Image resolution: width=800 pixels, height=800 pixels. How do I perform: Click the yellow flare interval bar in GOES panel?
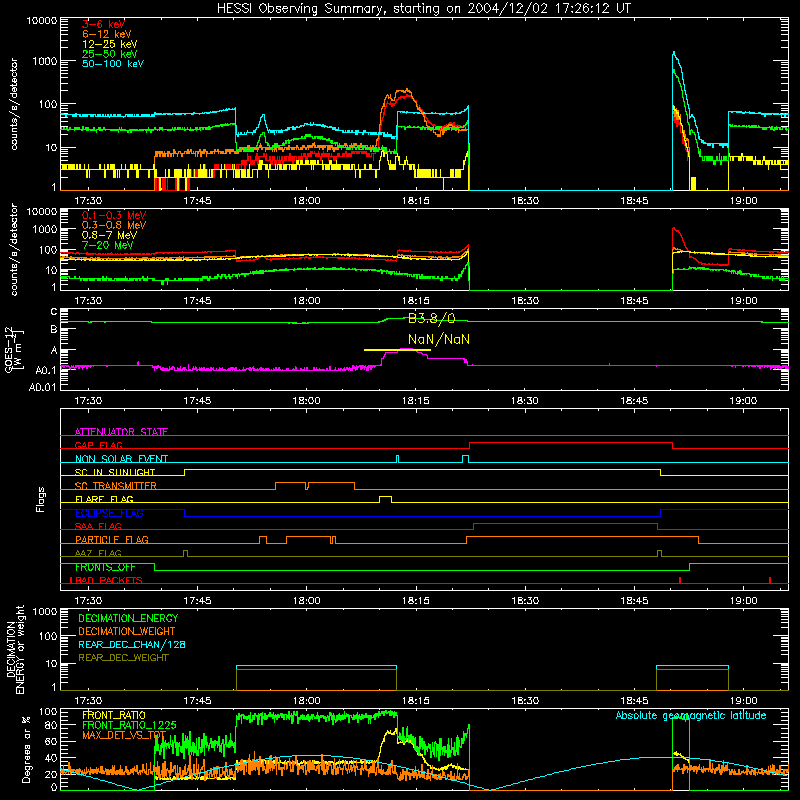tap(397, 350)
